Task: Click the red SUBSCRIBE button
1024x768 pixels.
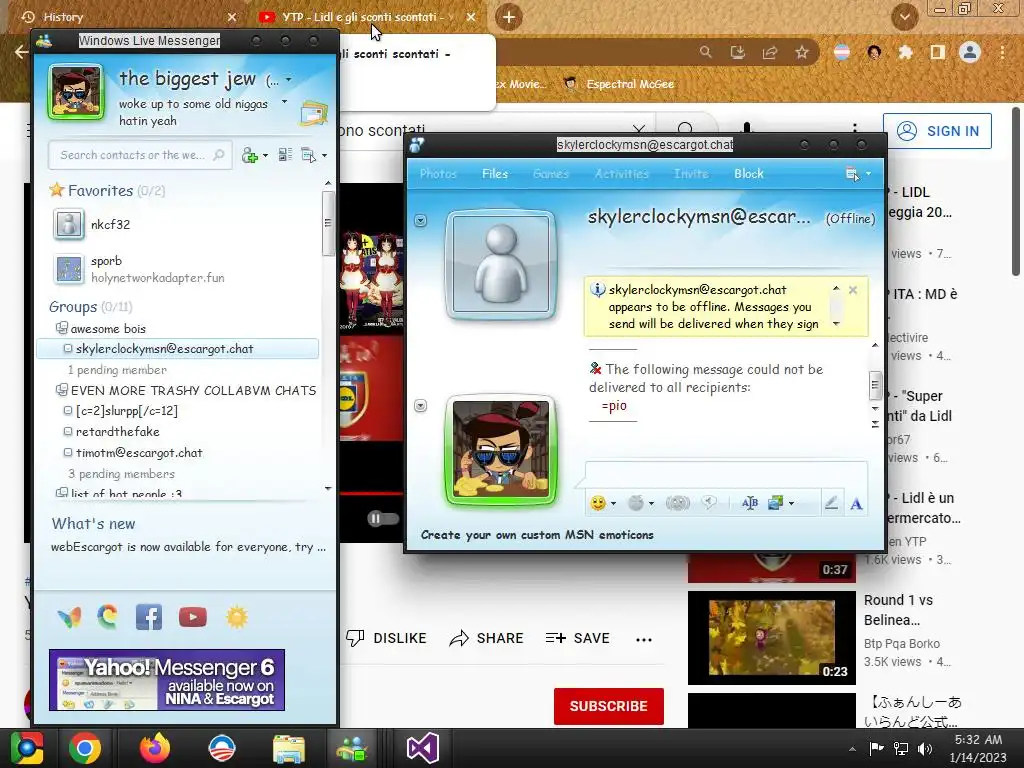Action: 609,706
